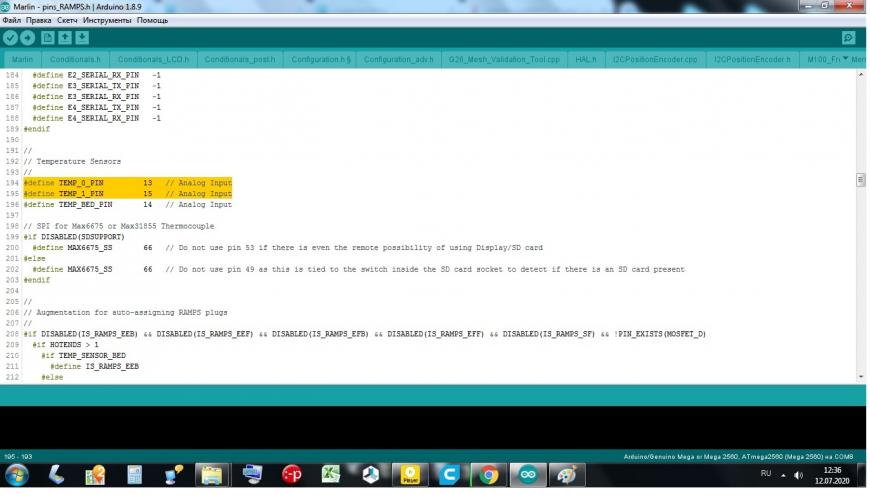Open the Инструменты menu

click(107, 20)
